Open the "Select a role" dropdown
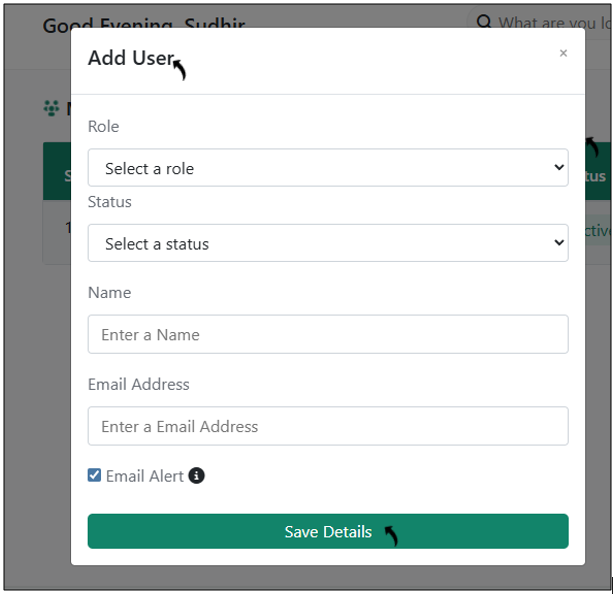613x594 pixels. coord(328,168)
